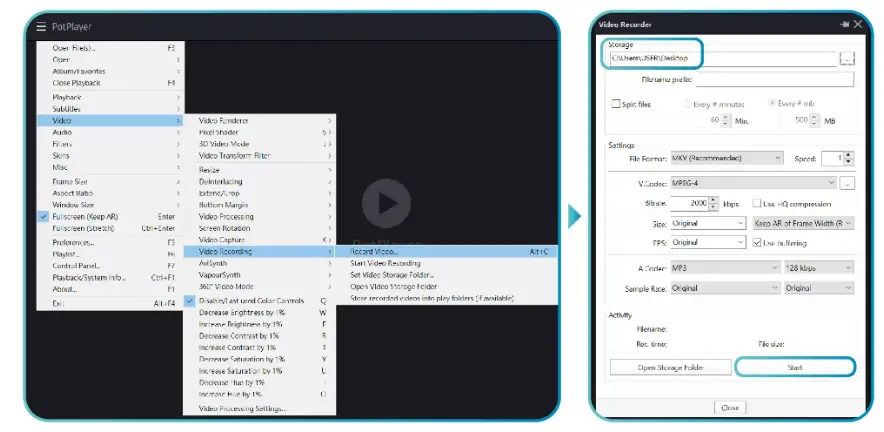Open Preferences... from main menu
This screenshot has width=884, height=432.
pyautogui.click(x=110, y=243)
